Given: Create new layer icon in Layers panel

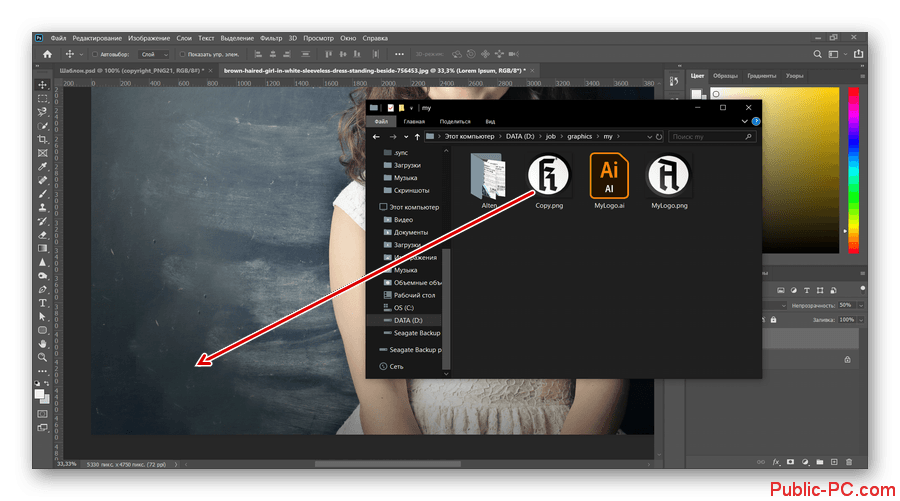Looking at the screenshot, I should point(834,462).
